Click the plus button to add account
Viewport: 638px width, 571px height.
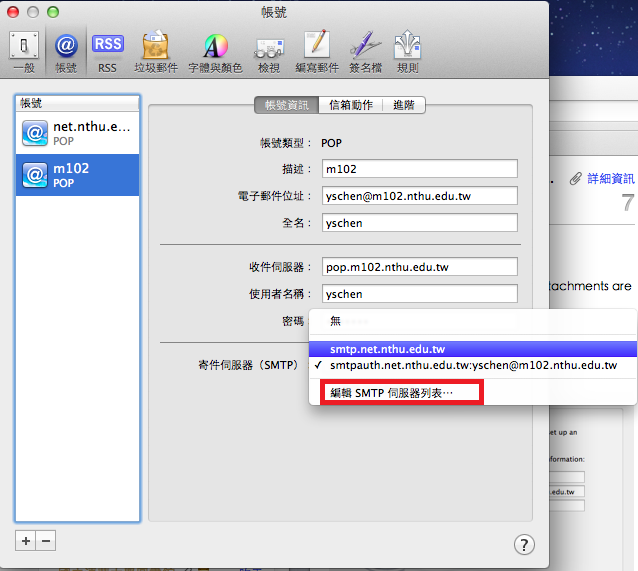click(x=26, y=541)
